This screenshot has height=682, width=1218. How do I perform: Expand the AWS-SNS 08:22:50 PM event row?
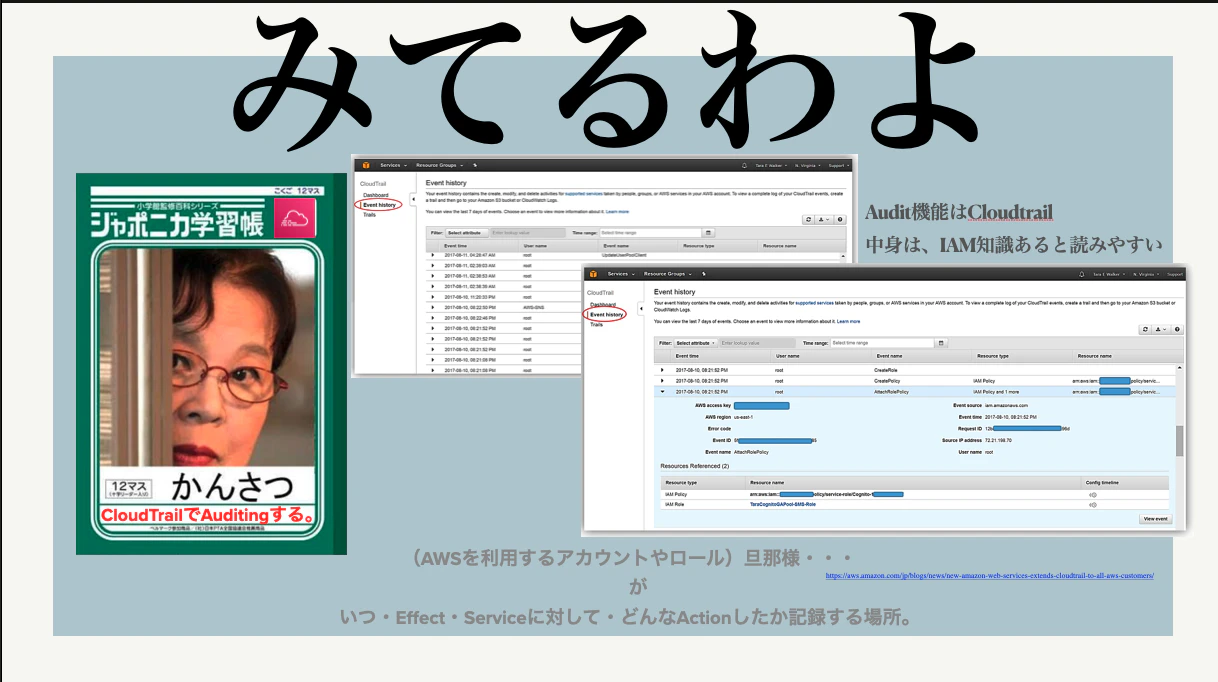tap(433, 307)
